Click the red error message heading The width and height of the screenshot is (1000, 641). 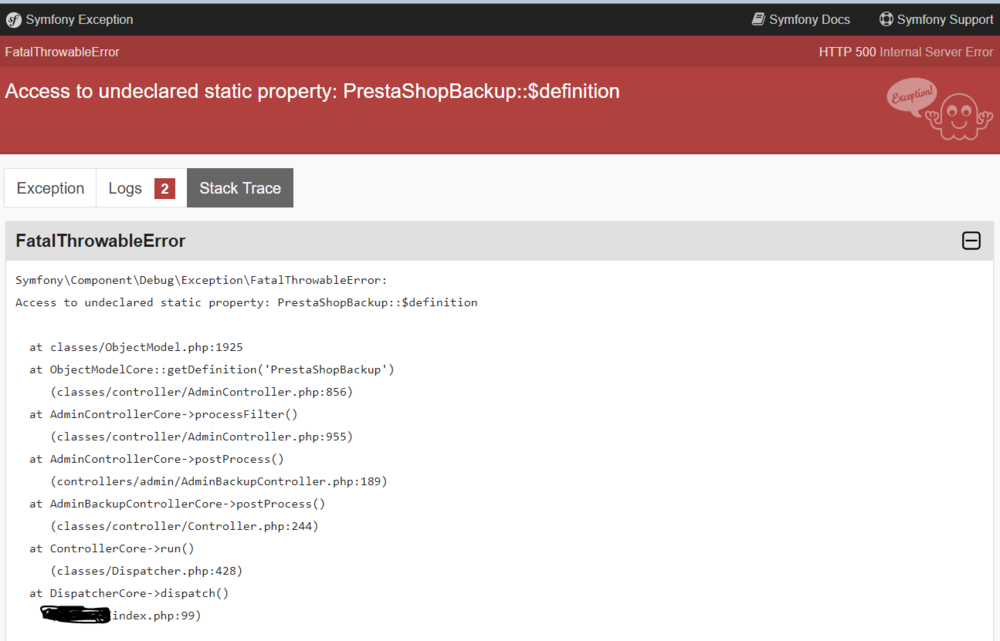pyautogui.click(x=312, y=91)
